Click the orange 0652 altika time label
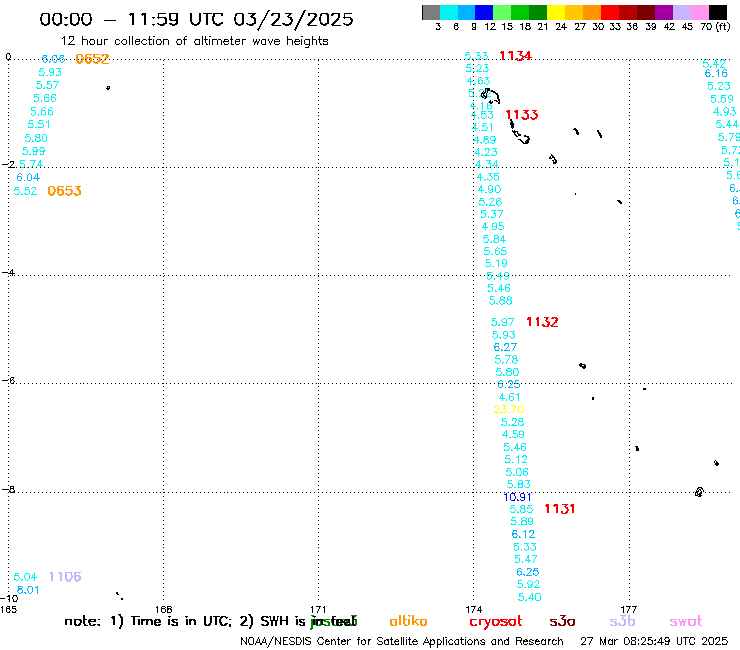This screenshot has height=650, width=740. point(92,59)
